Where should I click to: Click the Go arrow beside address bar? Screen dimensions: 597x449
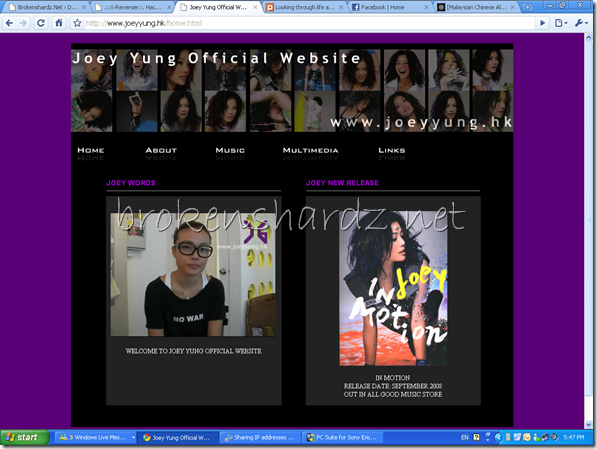point(542,23)
